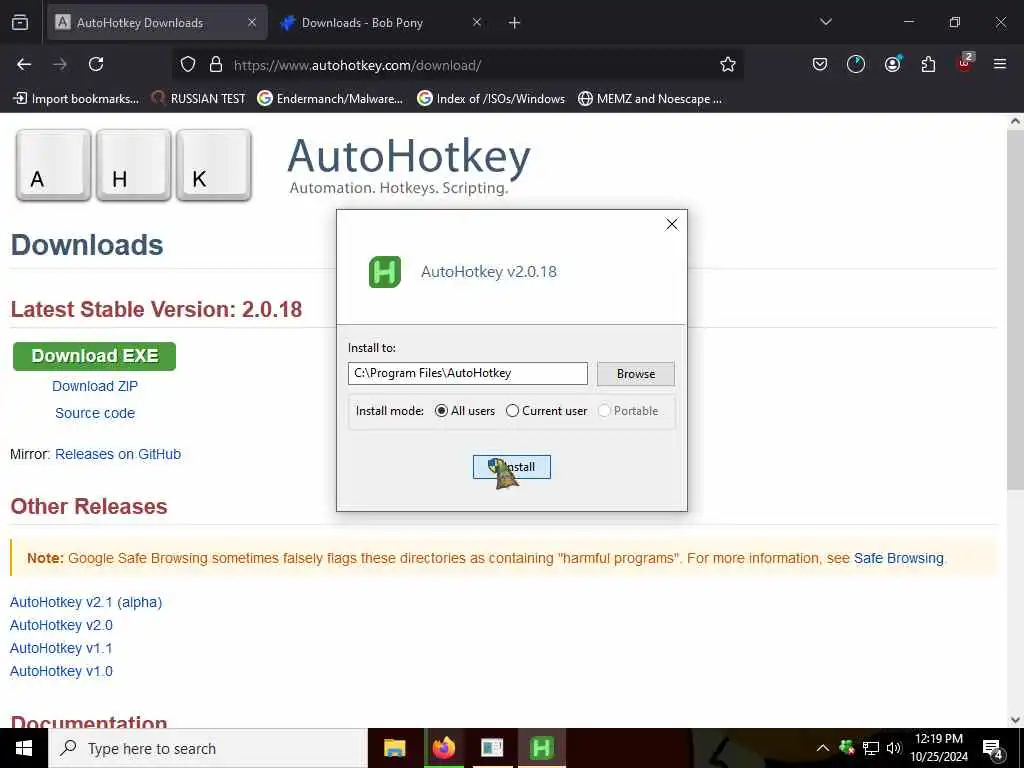Click the Install button
The image size is (1024, 768).
(512, 467)
